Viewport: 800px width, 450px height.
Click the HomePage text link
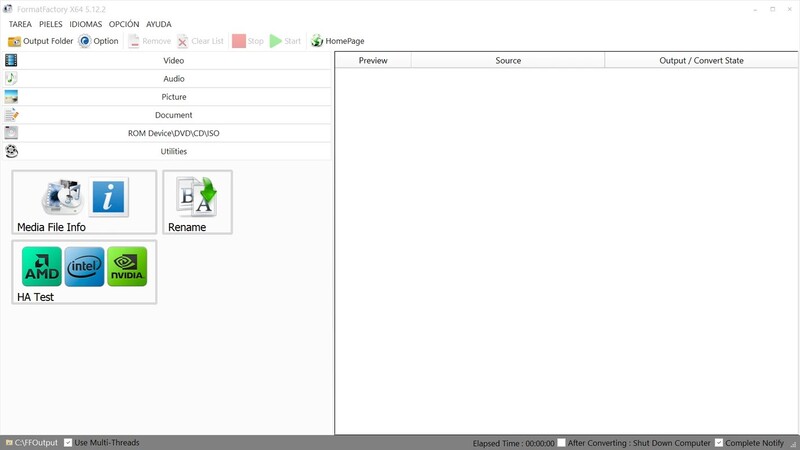click(345, 41)
